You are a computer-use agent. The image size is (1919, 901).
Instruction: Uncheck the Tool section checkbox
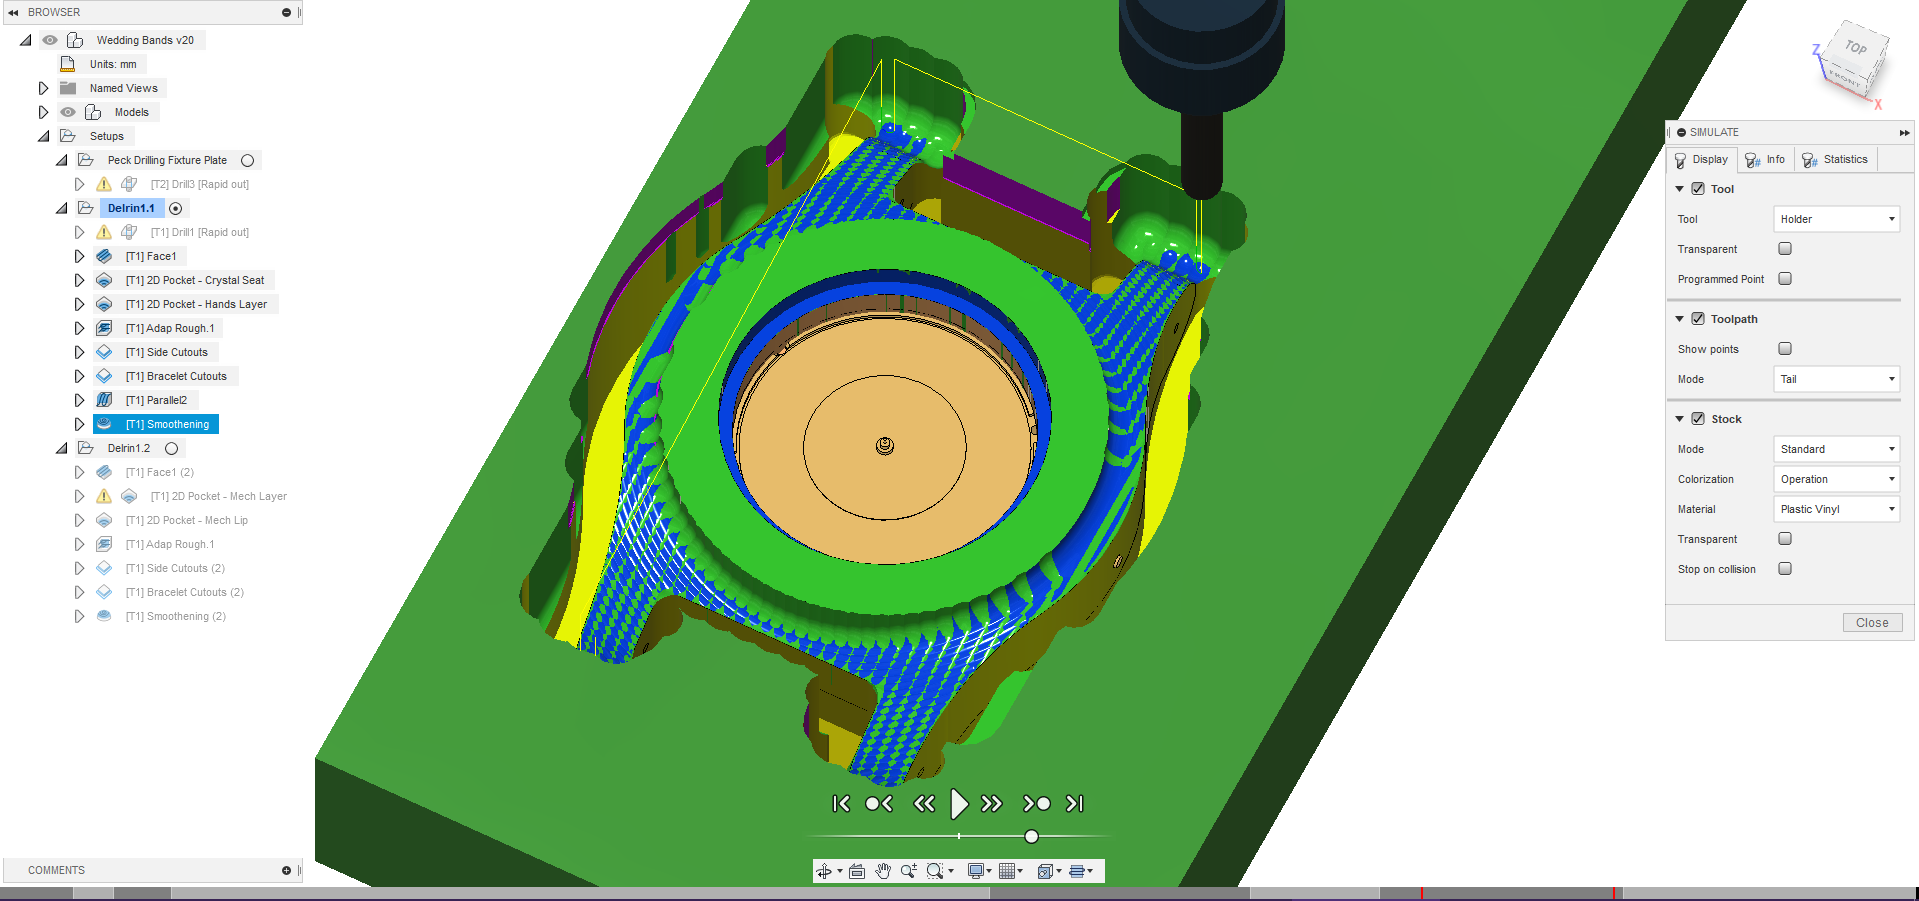pyautogui.click(x=1698, y=188)
